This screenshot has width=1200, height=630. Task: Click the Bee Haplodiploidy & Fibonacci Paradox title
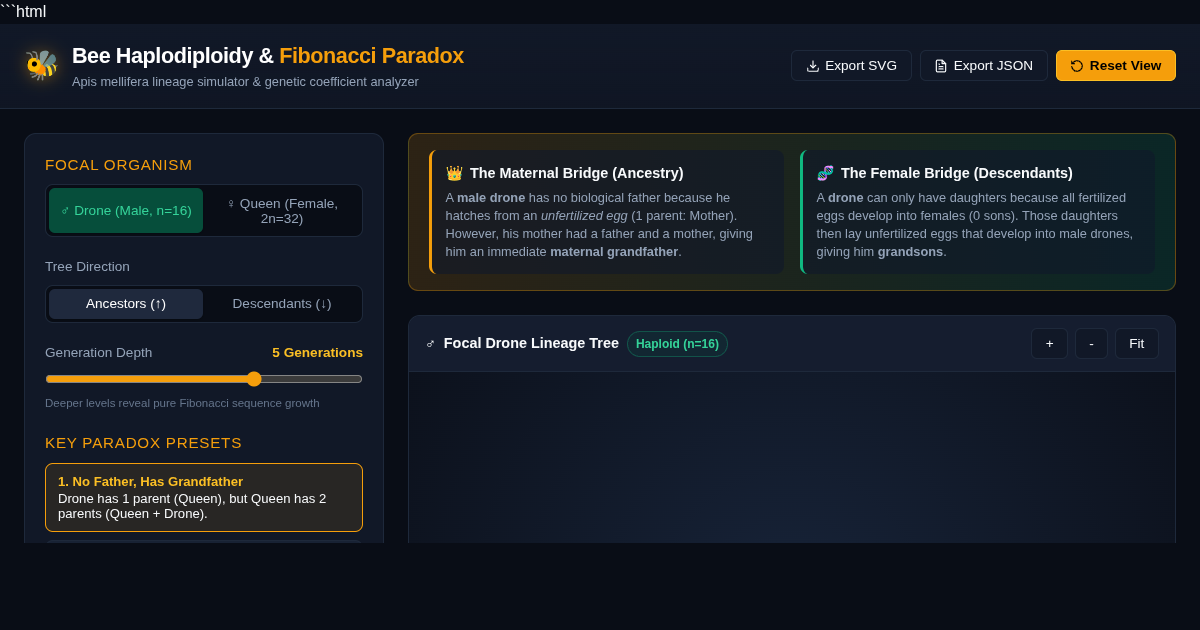point(268,56)
